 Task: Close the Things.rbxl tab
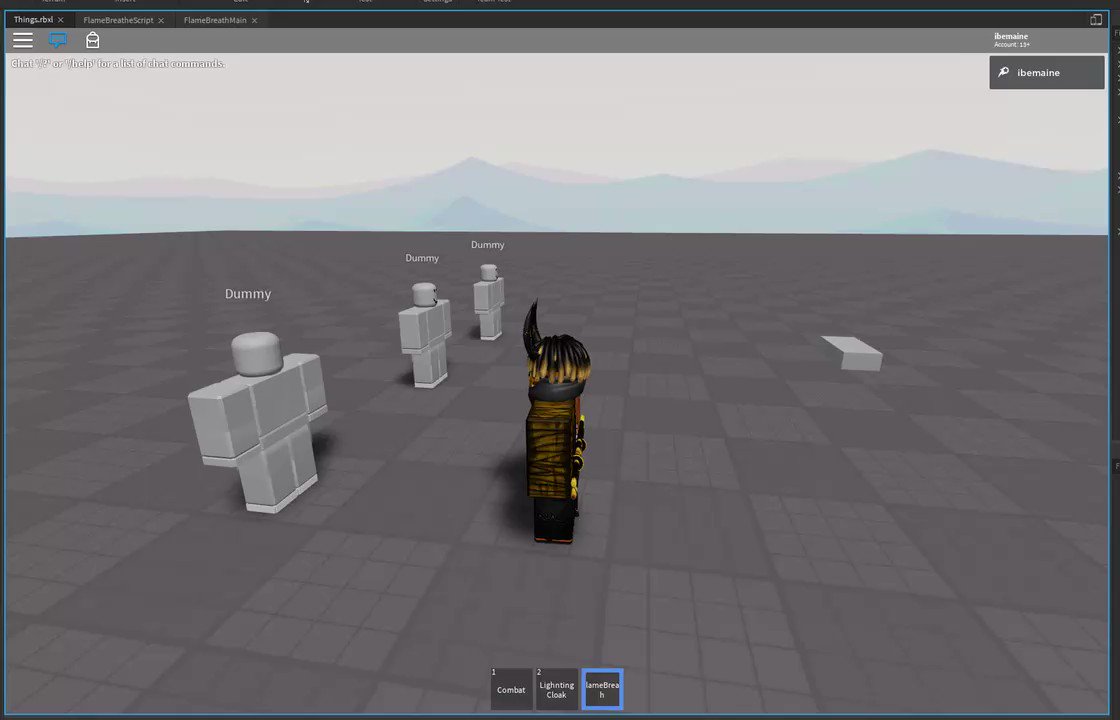pyautogui.click(x=61, y=20)
